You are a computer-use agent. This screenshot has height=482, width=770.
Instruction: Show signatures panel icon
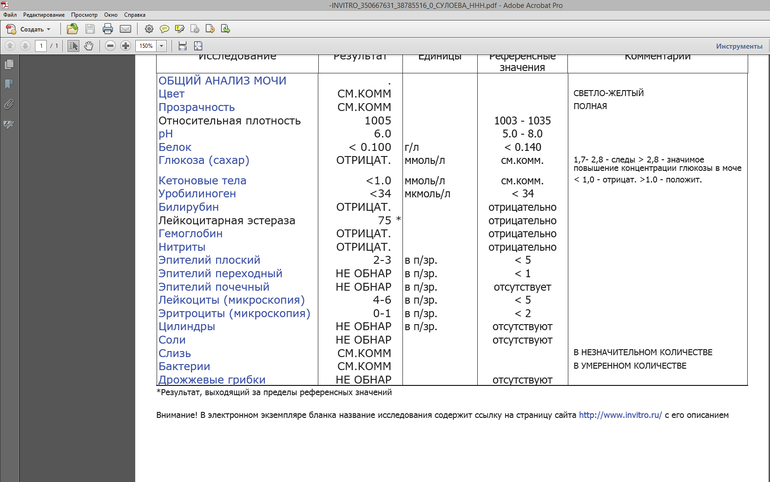pyautogui.click(x=9, y=124)
